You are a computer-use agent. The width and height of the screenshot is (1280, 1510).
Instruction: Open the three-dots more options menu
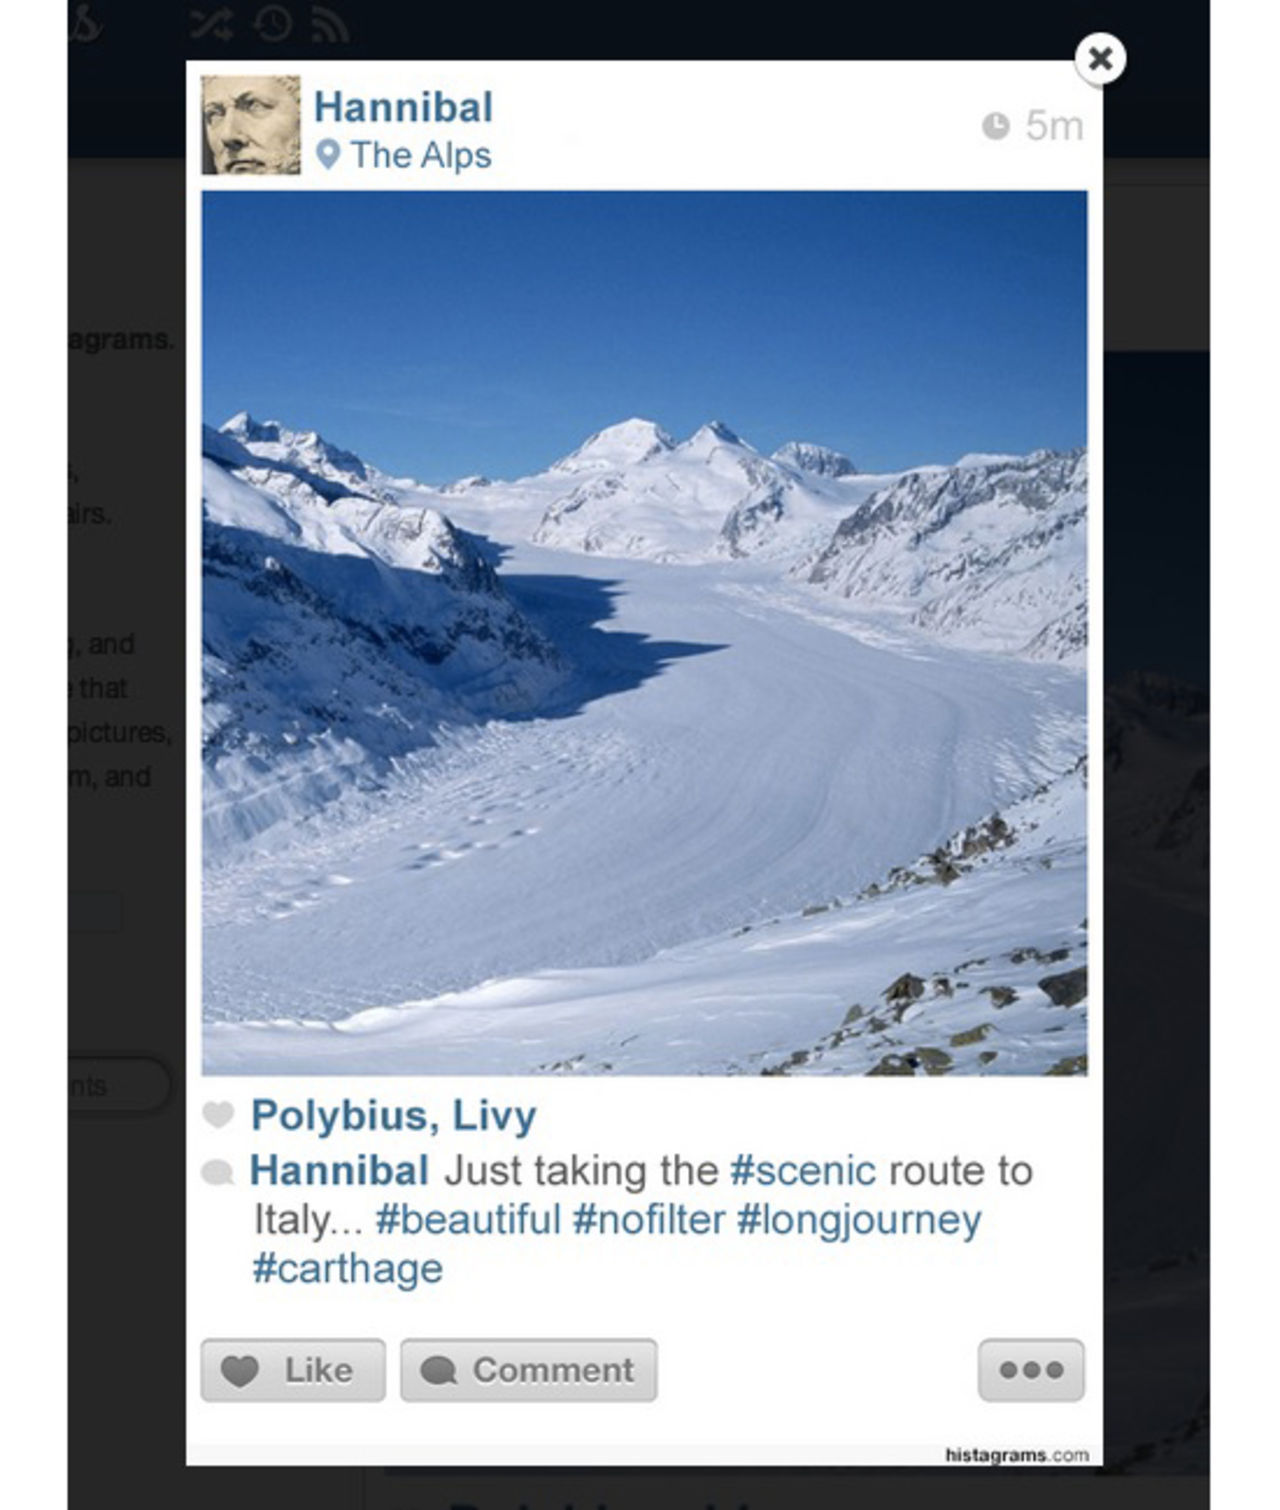click(x=1031, y=1369)
